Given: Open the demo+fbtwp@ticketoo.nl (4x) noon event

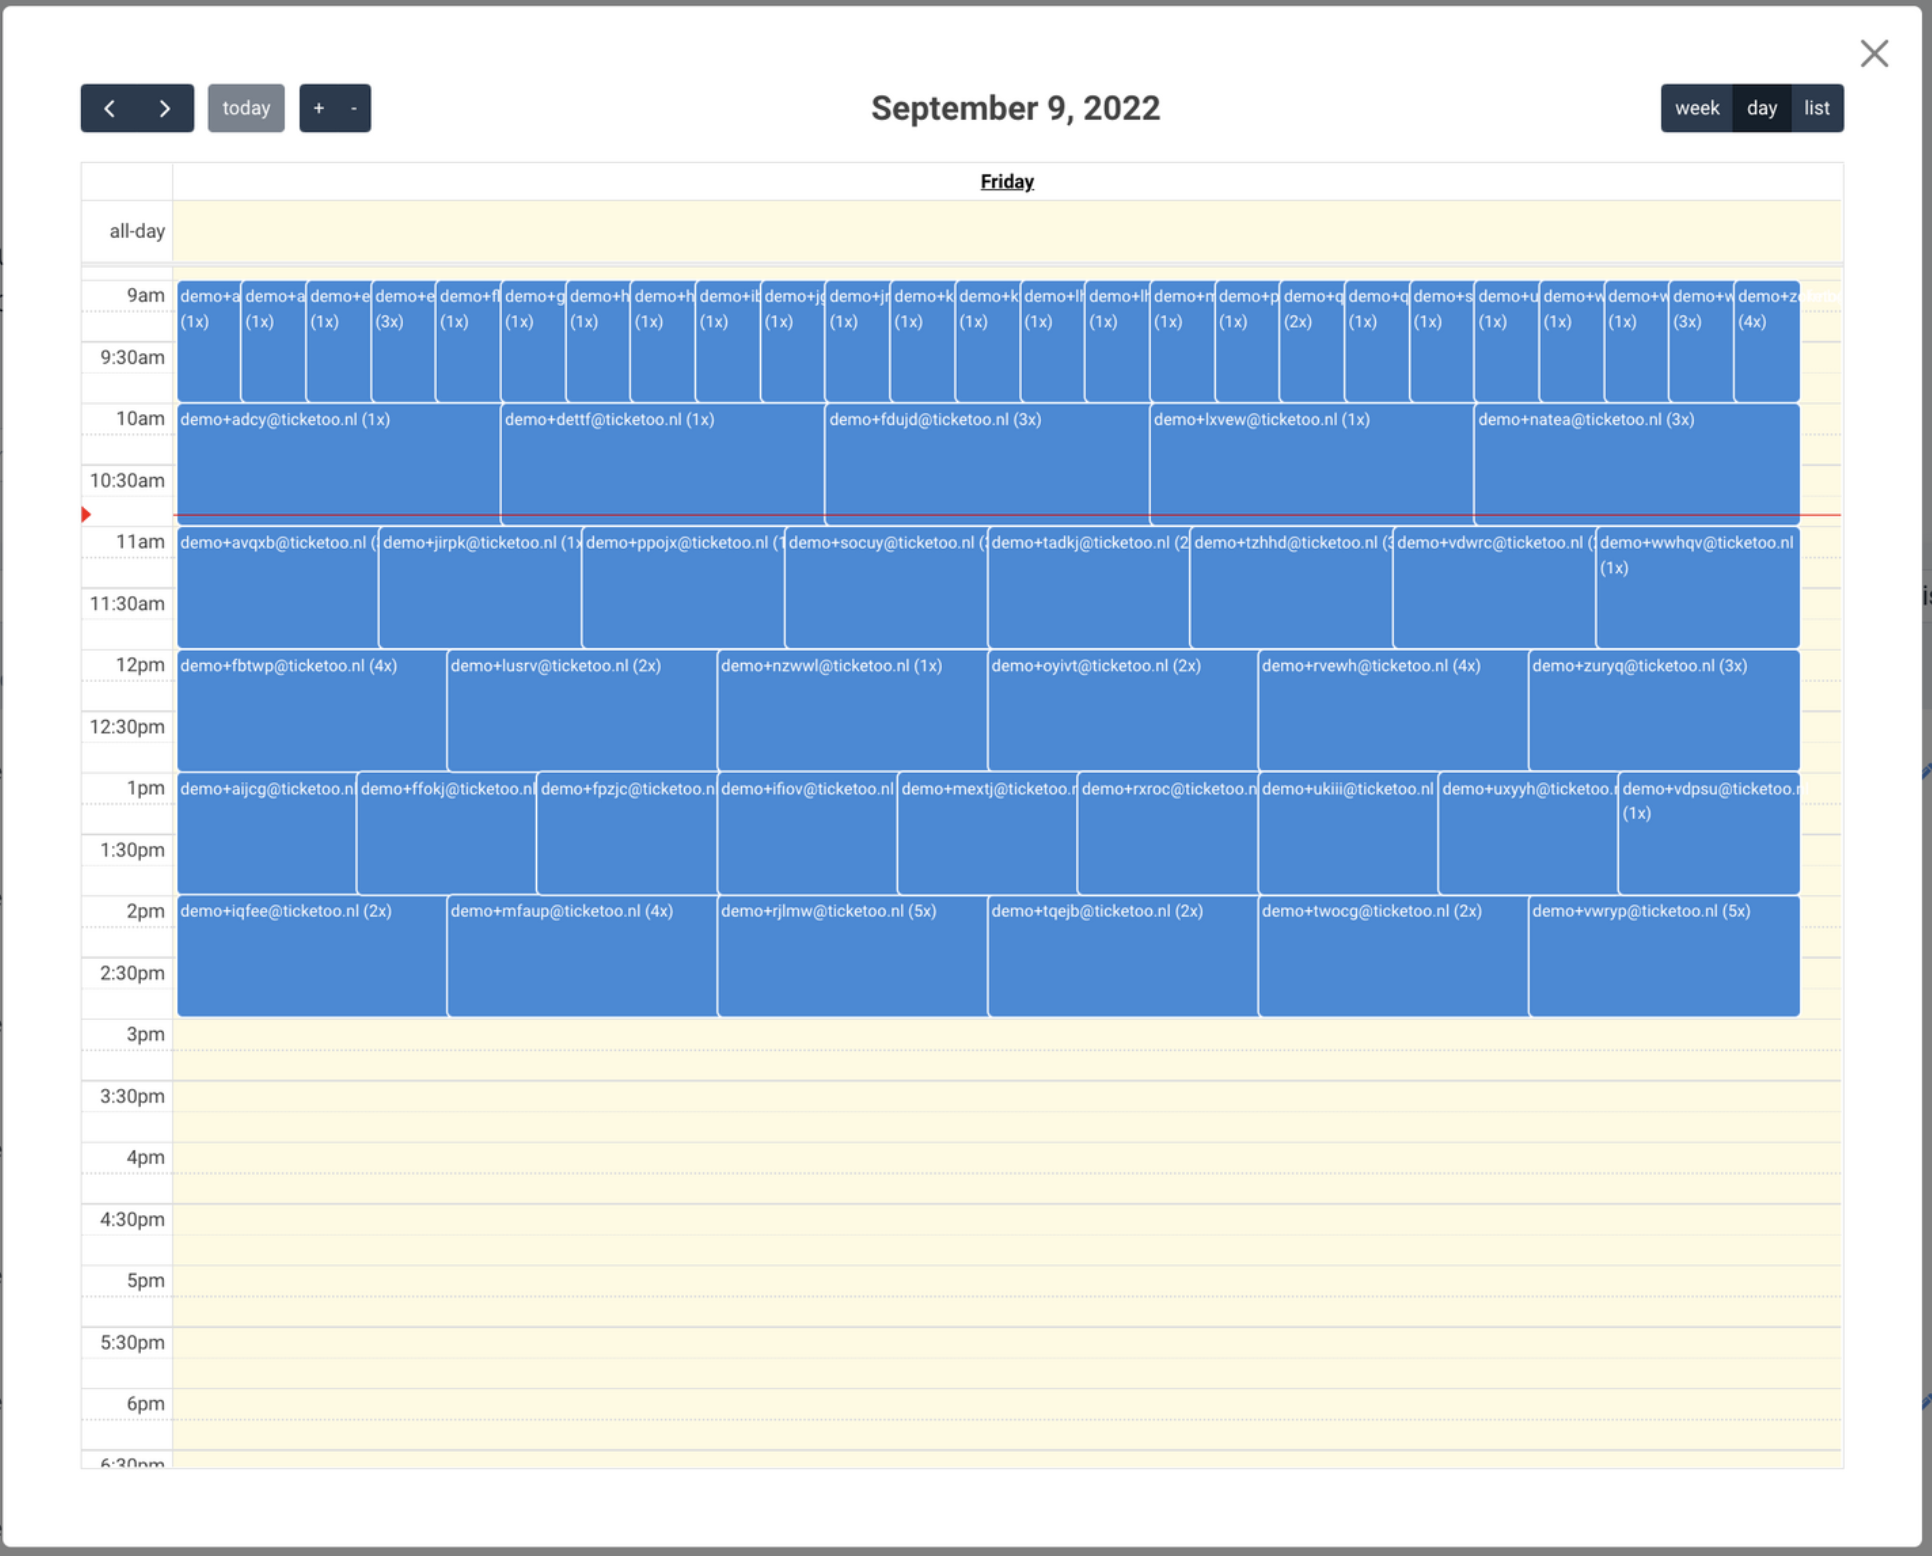Looking at the screenshot, I should (311, 708).
